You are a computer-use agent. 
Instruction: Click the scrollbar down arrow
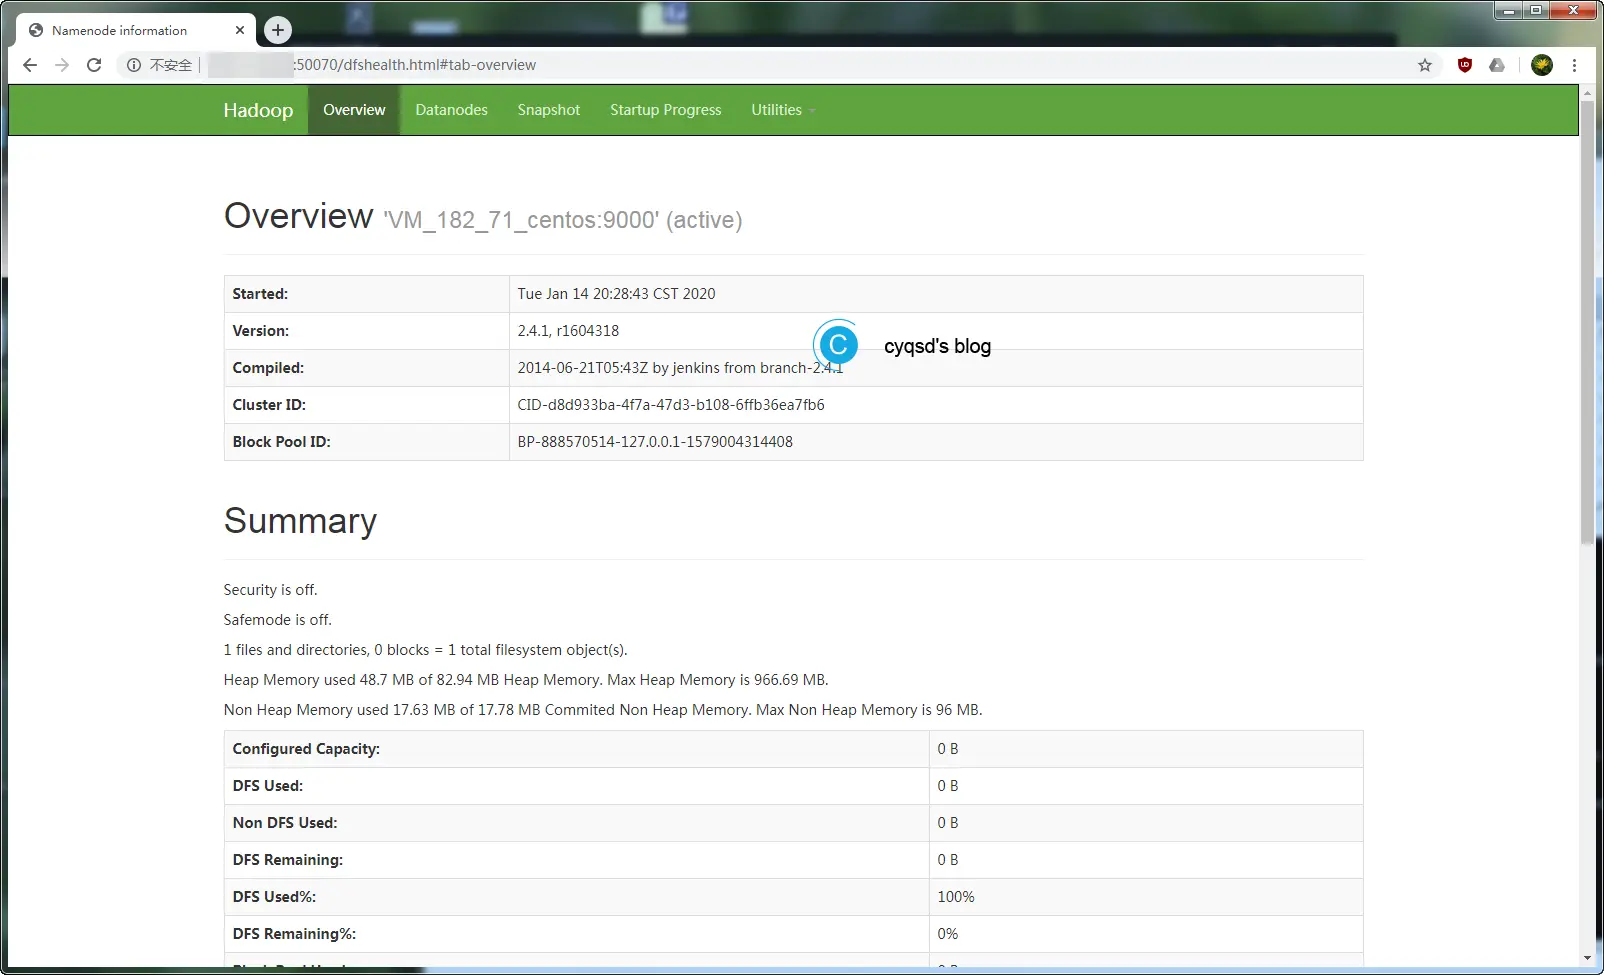point(1587,958)
